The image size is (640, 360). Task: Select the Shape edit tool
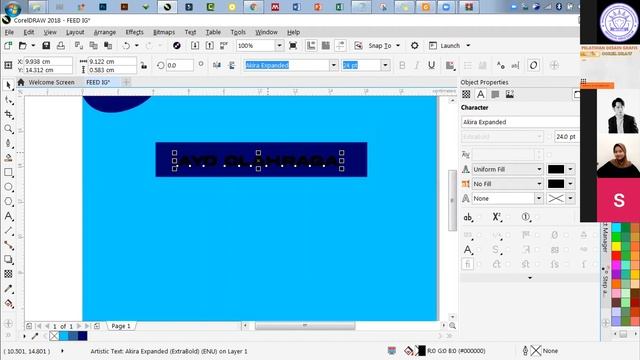(8, 100)
